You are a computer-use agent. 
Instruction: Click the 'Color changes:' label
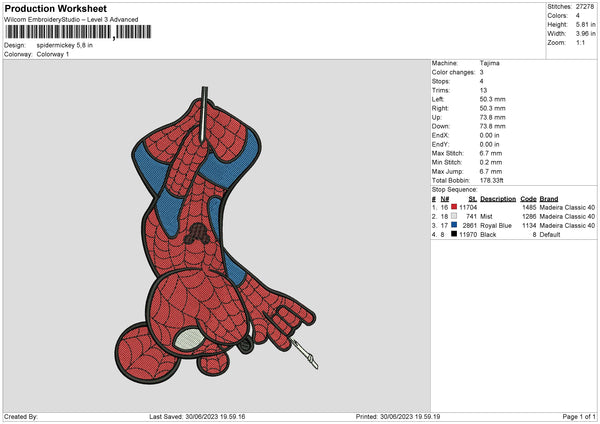[453, 72]
